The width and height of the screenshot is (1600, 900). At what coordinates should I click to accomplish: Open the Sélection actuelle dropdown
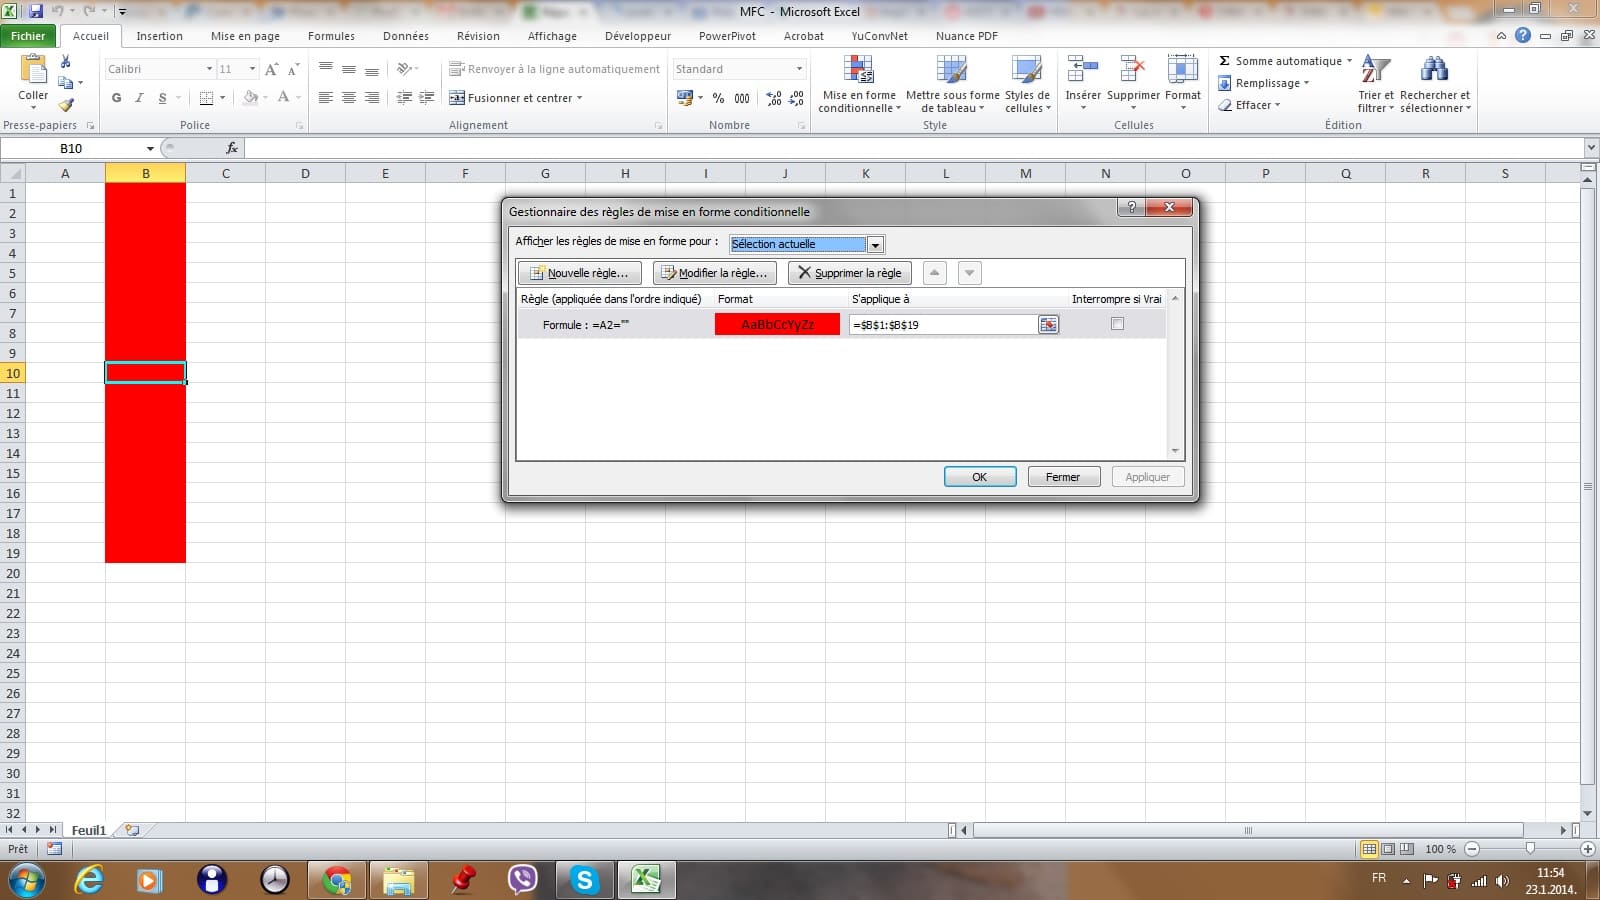point(875,245)
